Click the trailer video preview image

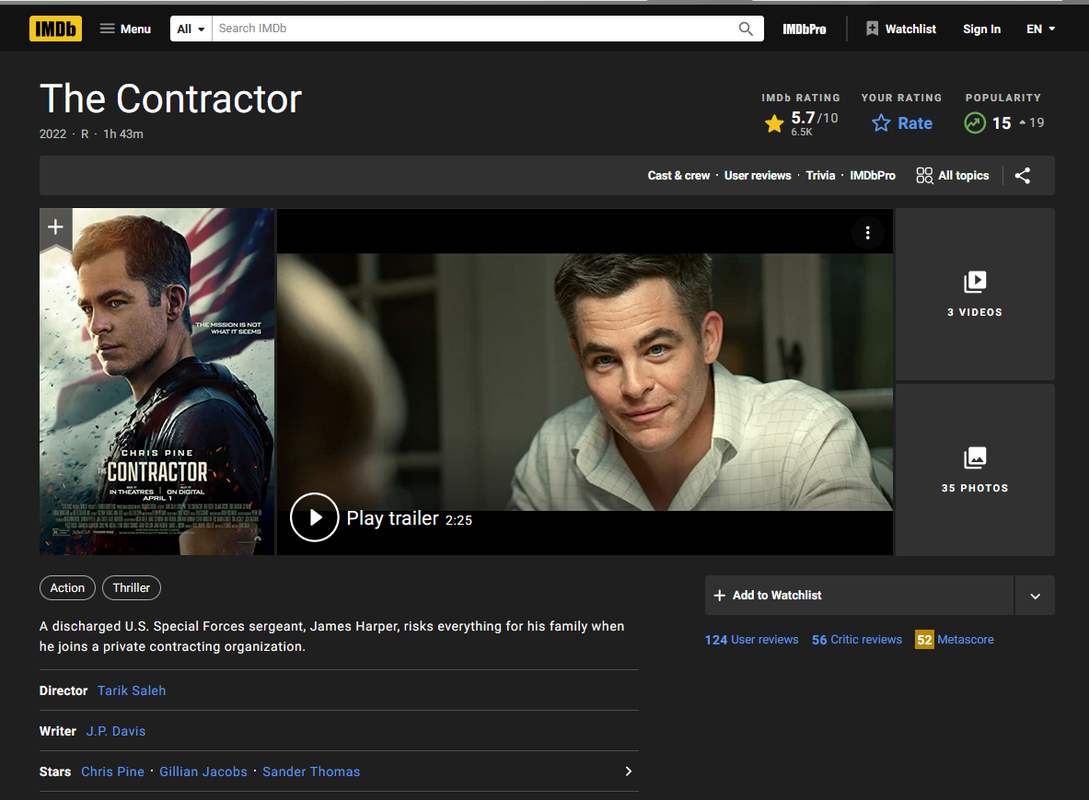pos(585,382)
